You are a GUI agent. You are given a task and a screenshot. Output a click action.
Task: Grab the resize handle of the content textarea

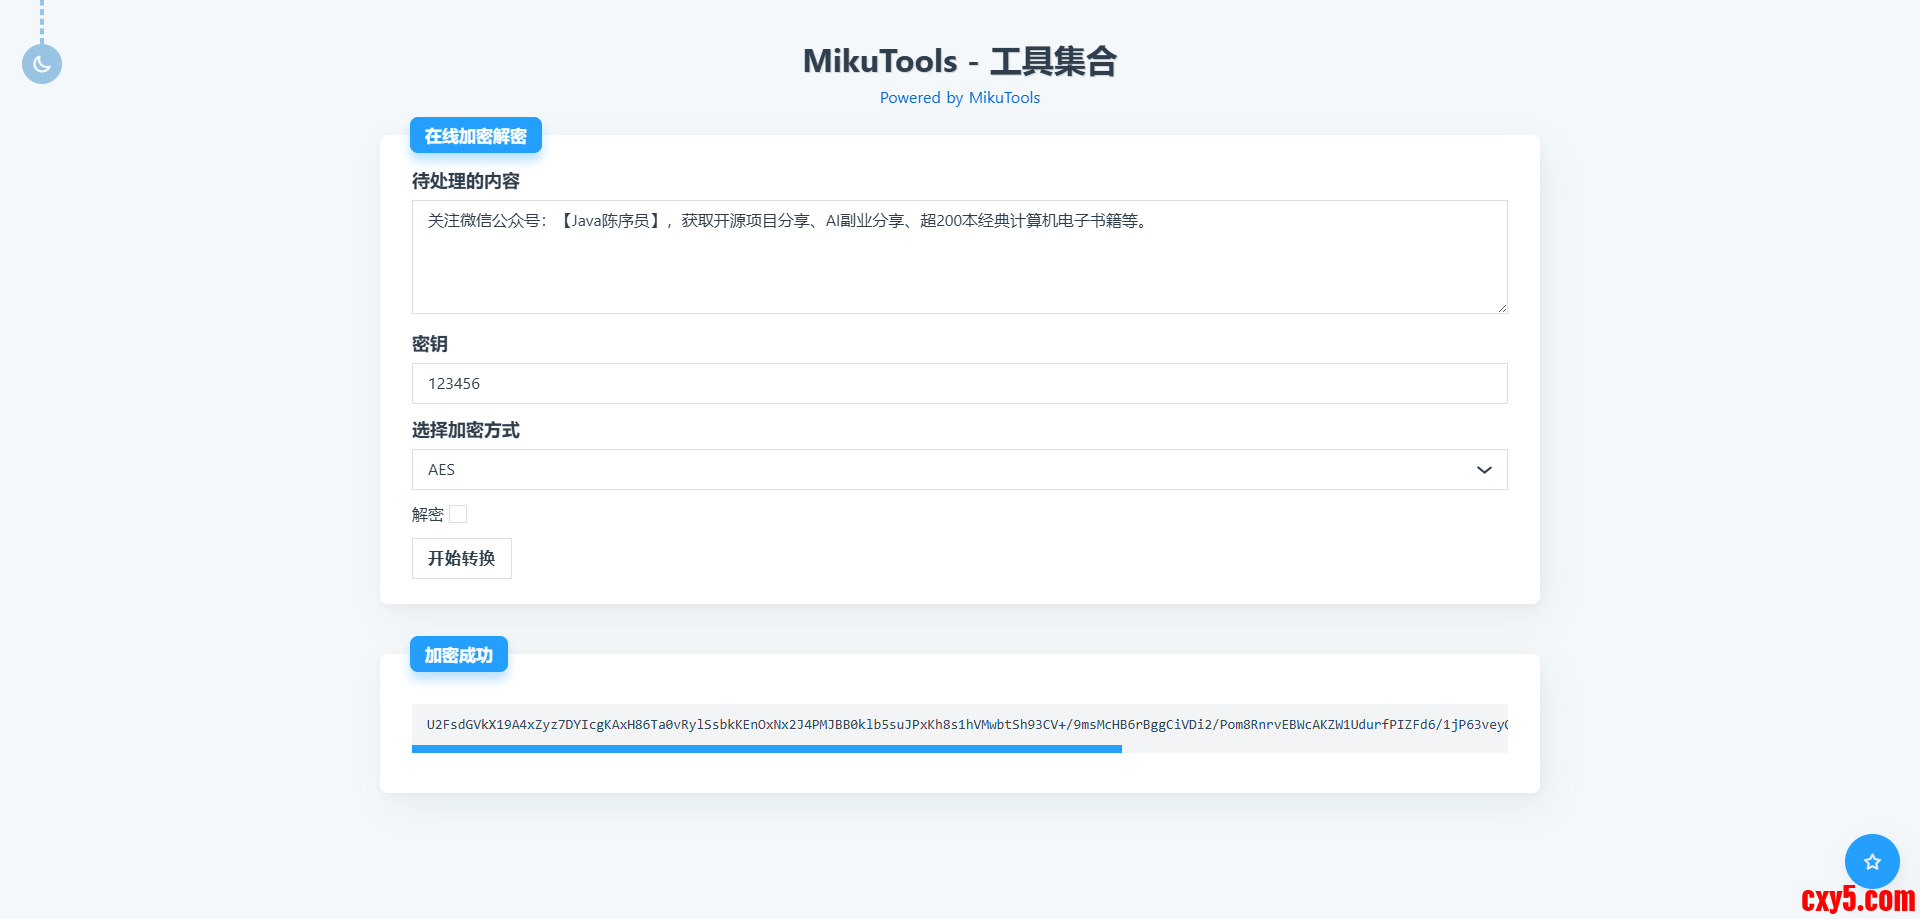click(x=1501, y=308)
